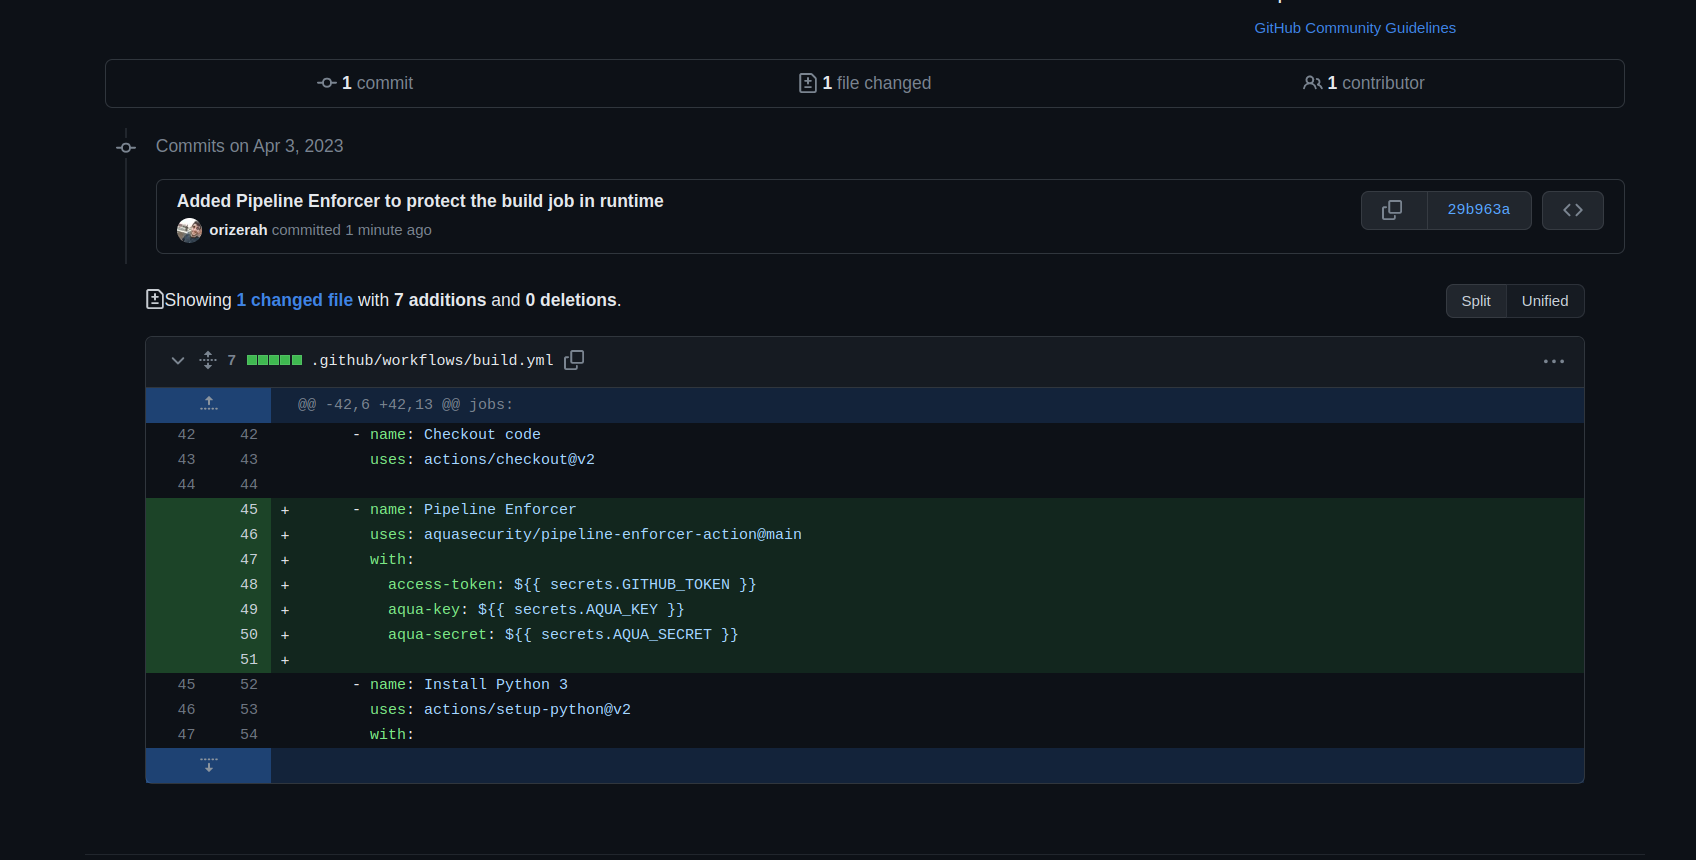This screenshot has height=860, width=1696.
Task: Open orizerah's profile link
Action: click(x=238, y=230)
